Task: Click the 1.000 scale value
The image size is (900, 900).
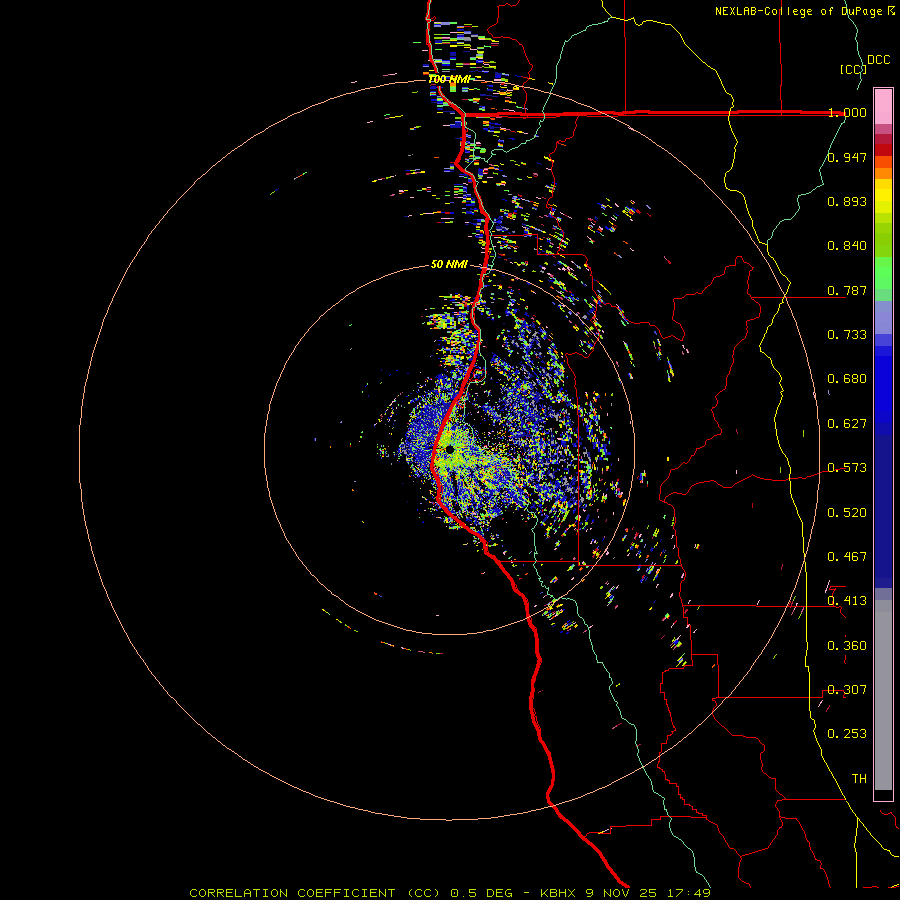Action: pyautogui.click(x=847, y=112)
